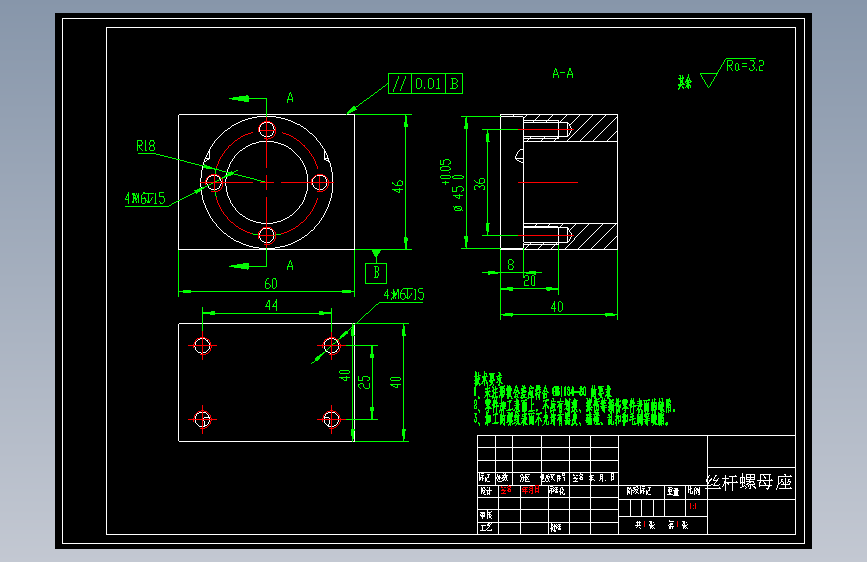Select the 36 dimension in section view

480,184
